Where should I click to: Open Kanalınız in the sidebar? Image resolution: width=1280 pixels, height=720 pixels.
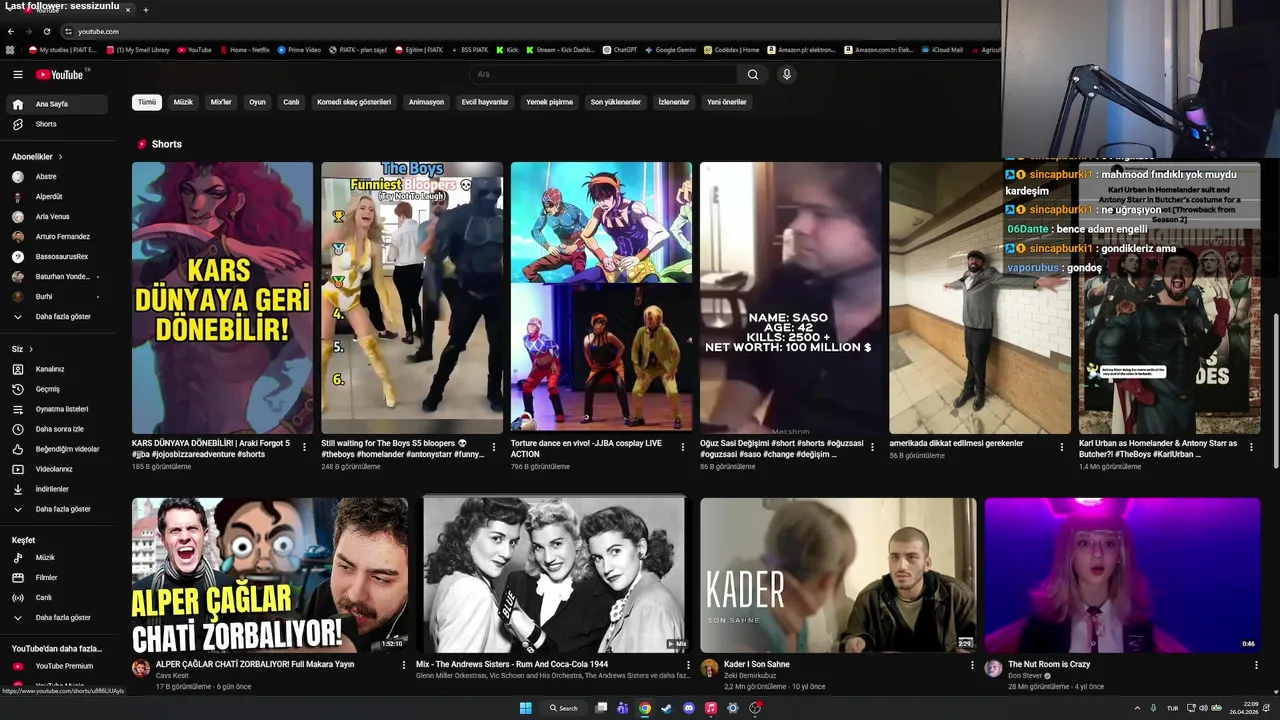coord(50,369)
